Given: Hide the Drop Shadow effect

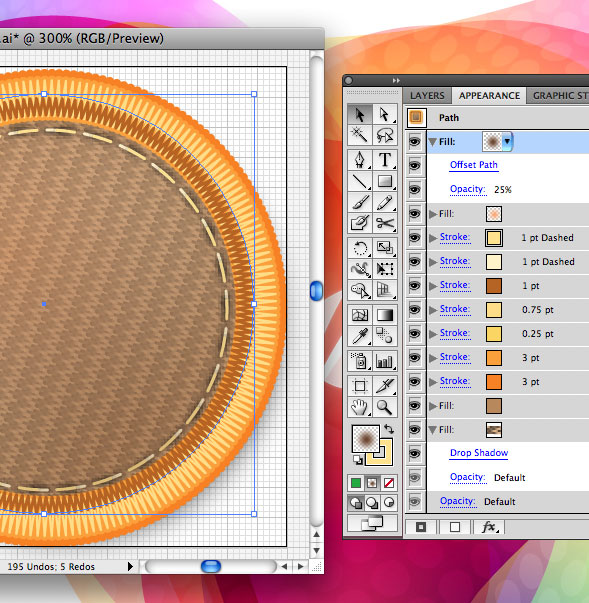Looking at the screenshot, I should (x=414, y=453).
